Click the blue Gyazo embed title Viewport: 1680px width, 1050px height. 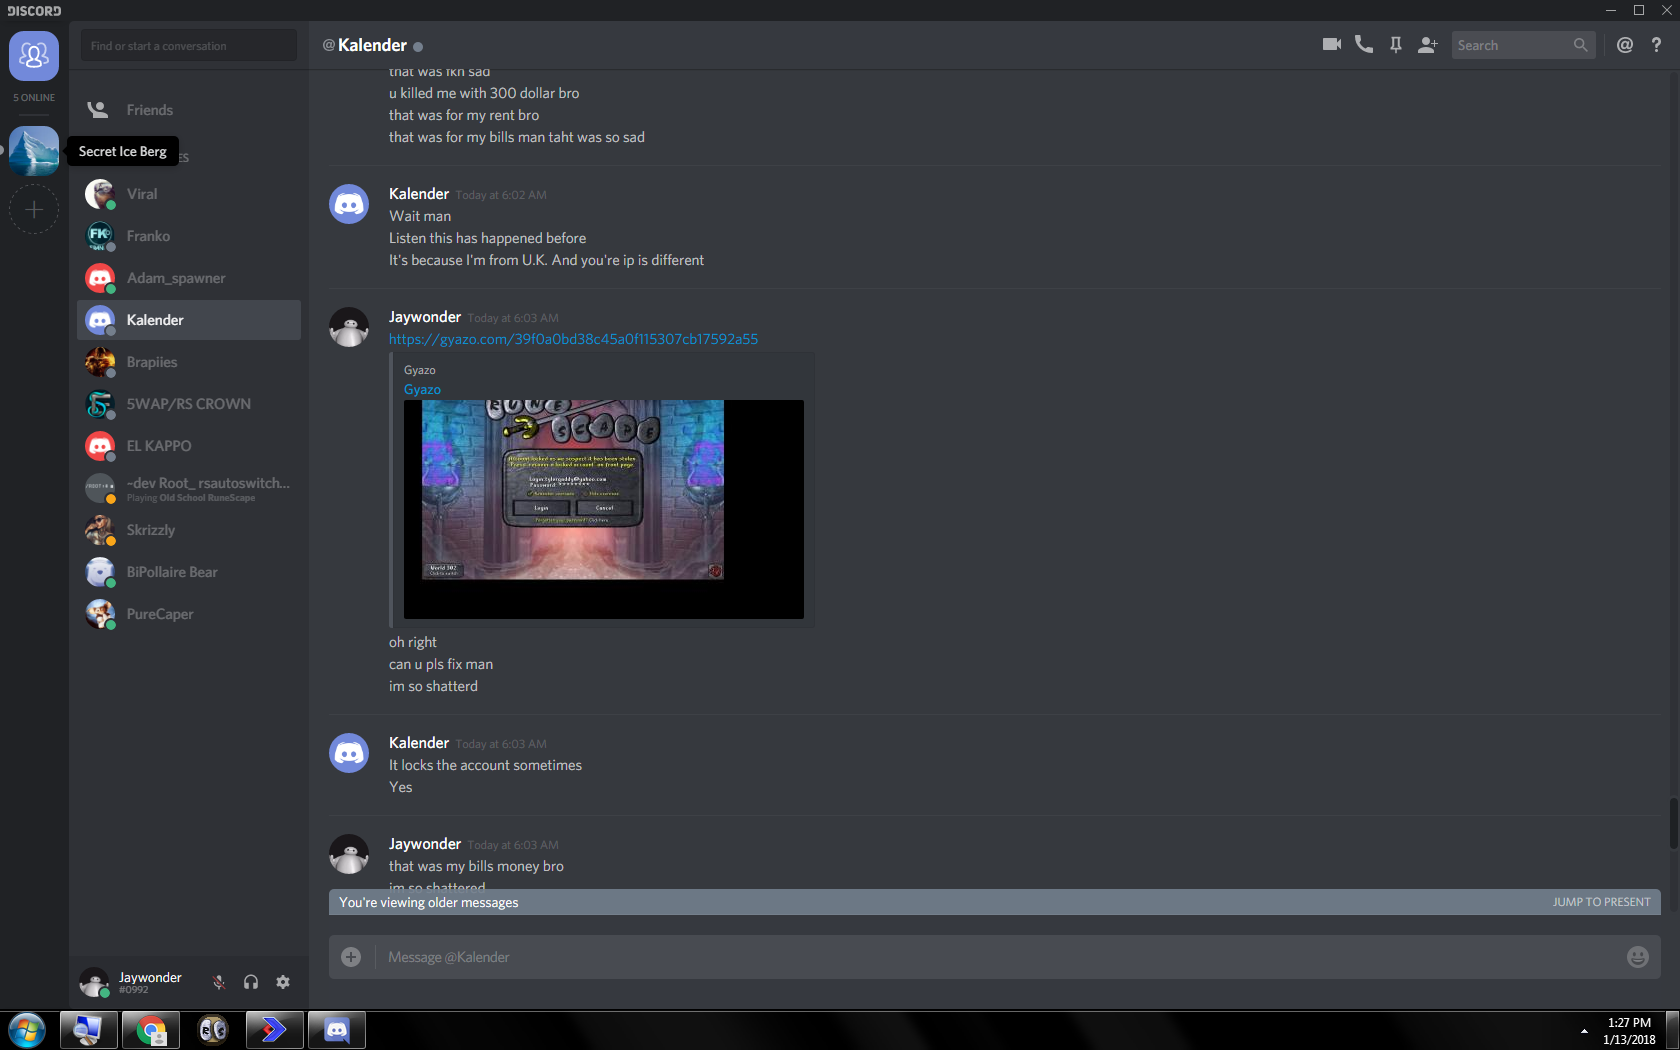coord(422,390)
